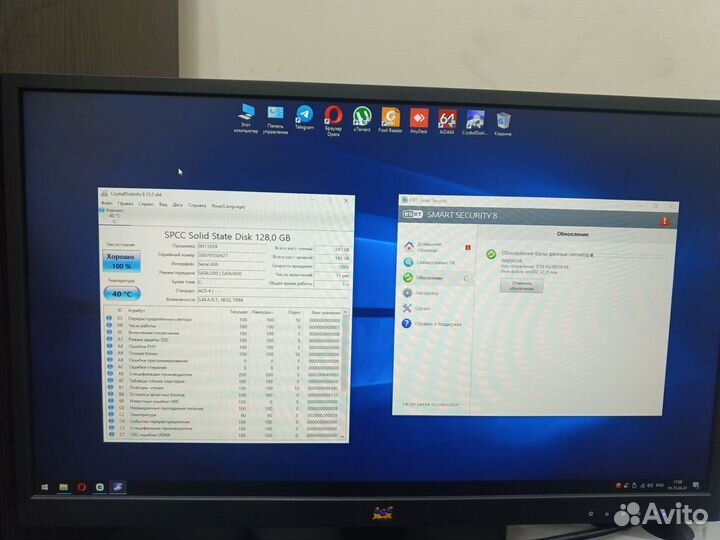Open Вид menu in CrystalDiskInfo
720x540 pixels.
click(x=163, y=204)
